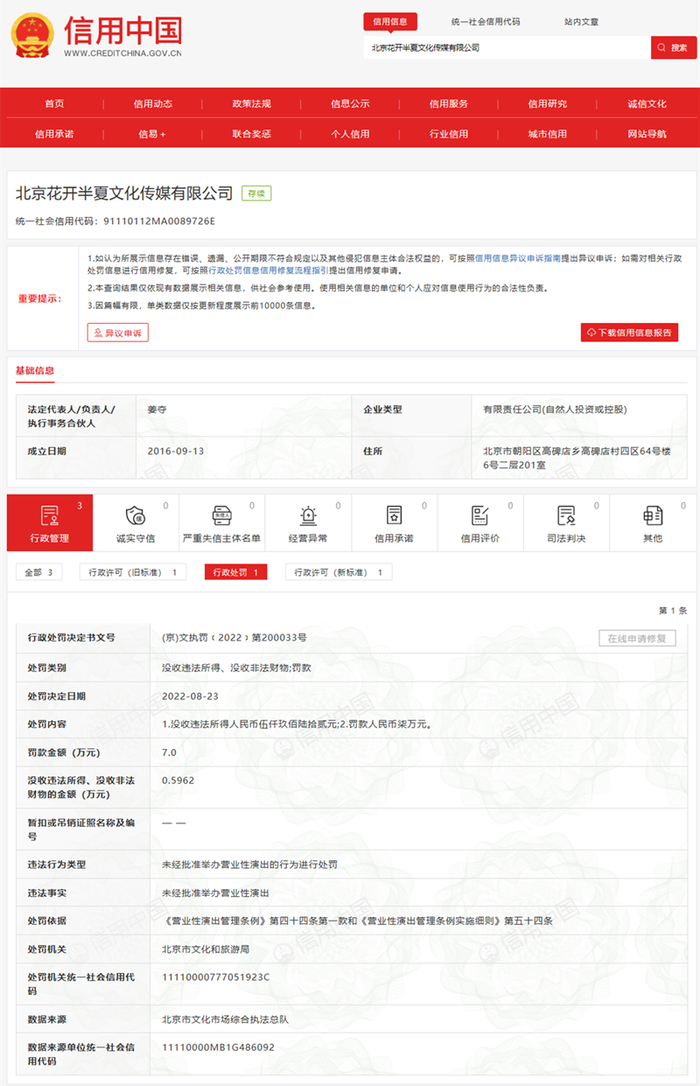The width and height of the screenshot is (700, 1086).
Task: Click the authority code 11110000777051923C
Action: click(x=215, y=977)
